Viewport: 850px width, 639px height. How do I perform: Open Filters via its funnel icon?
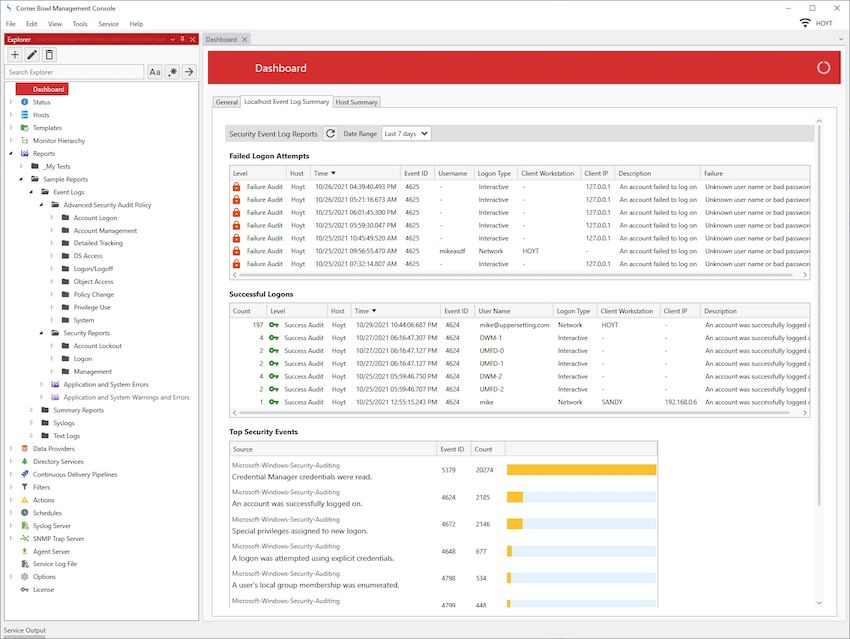[24, 487]
